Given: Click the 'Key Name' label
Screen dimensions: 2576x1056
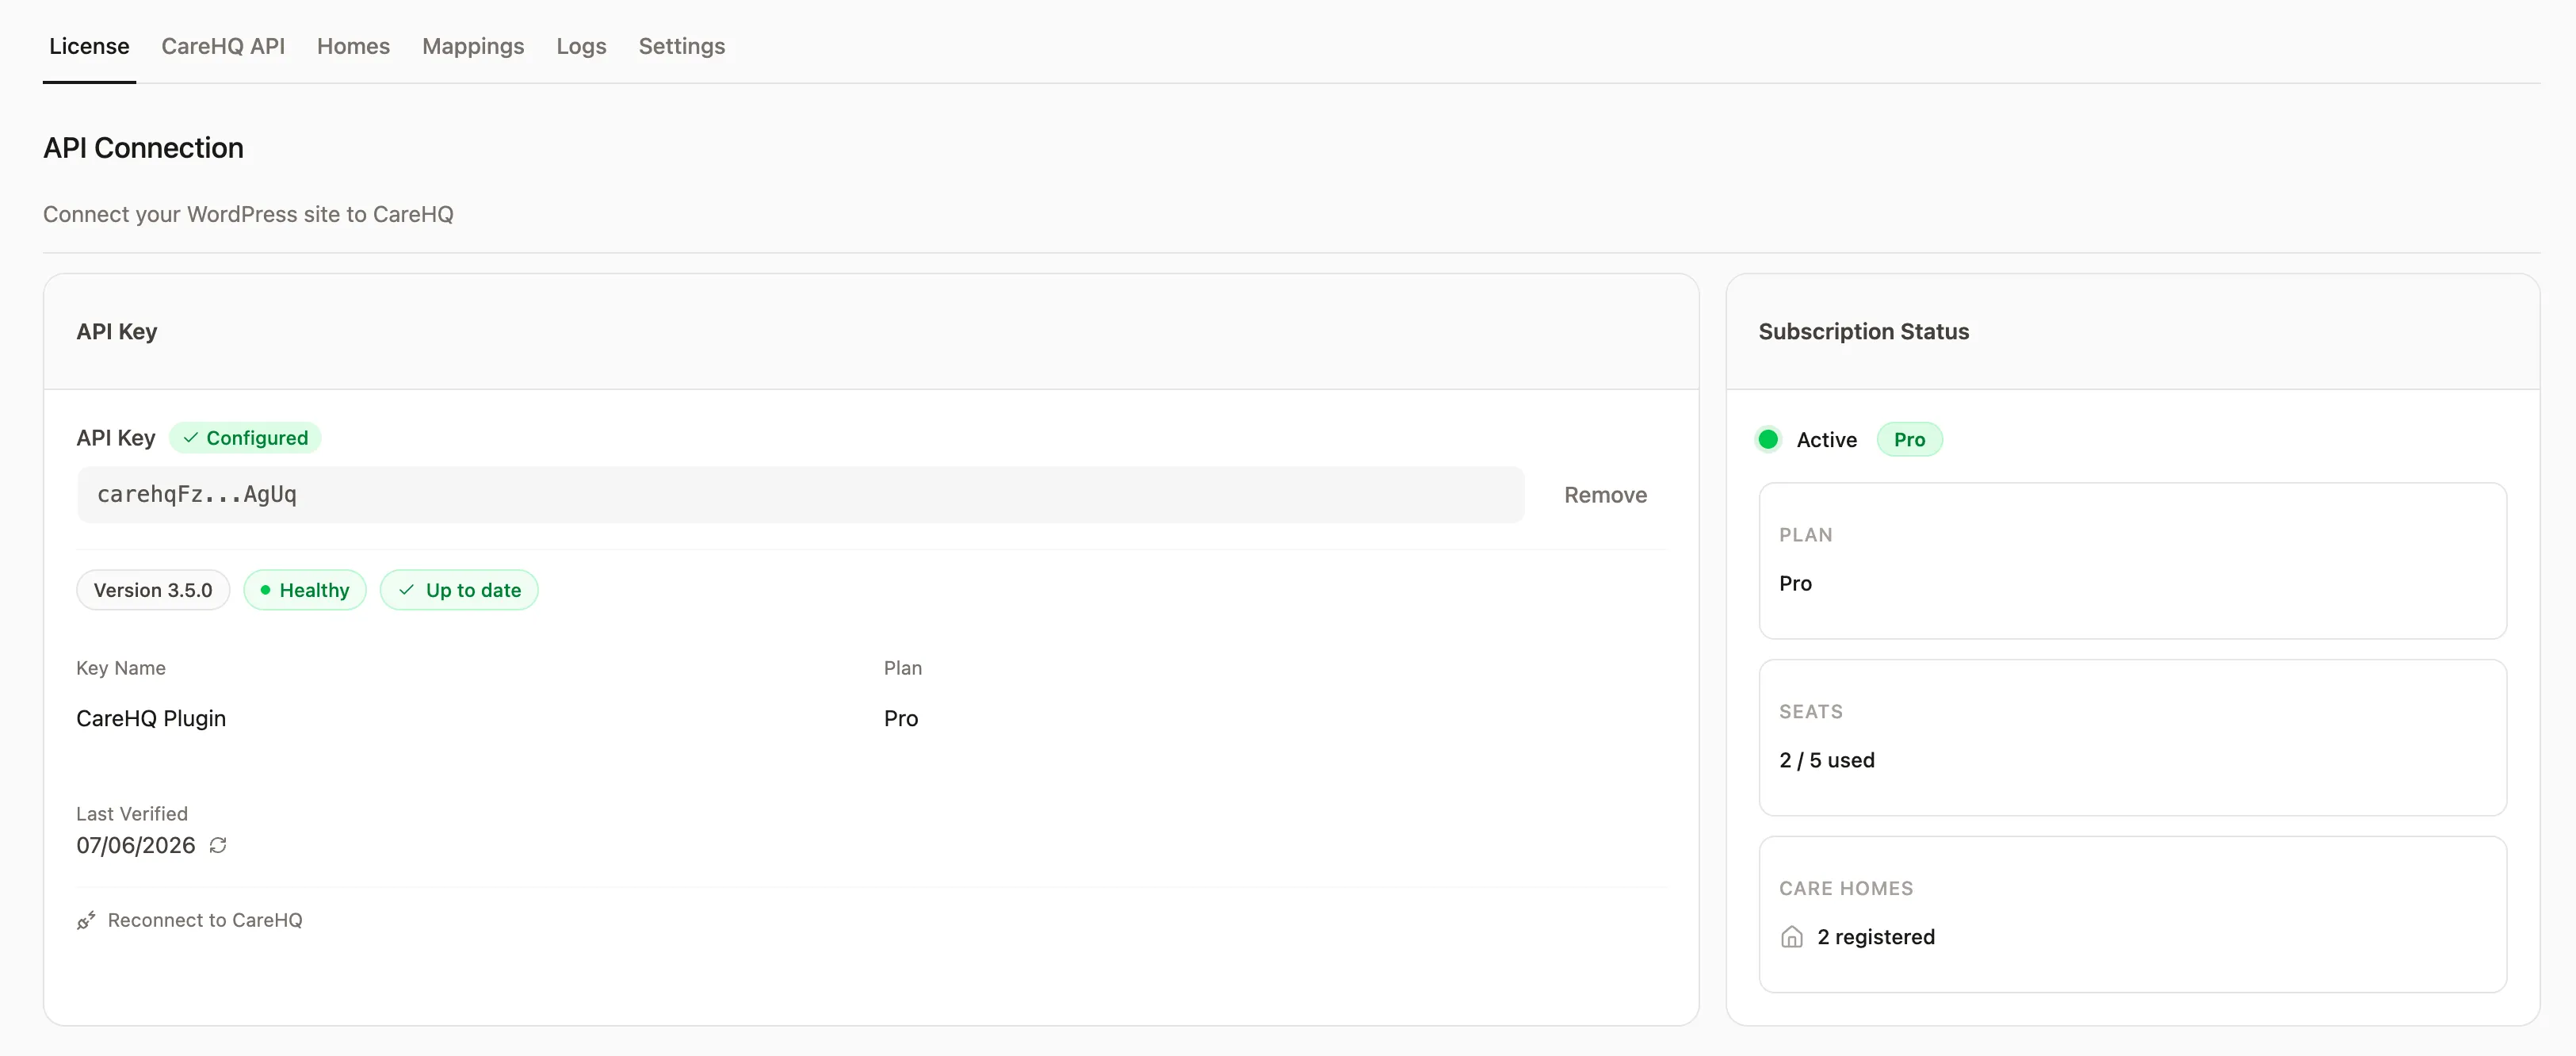Looking at the screenshot, I should tap(121, 668).
